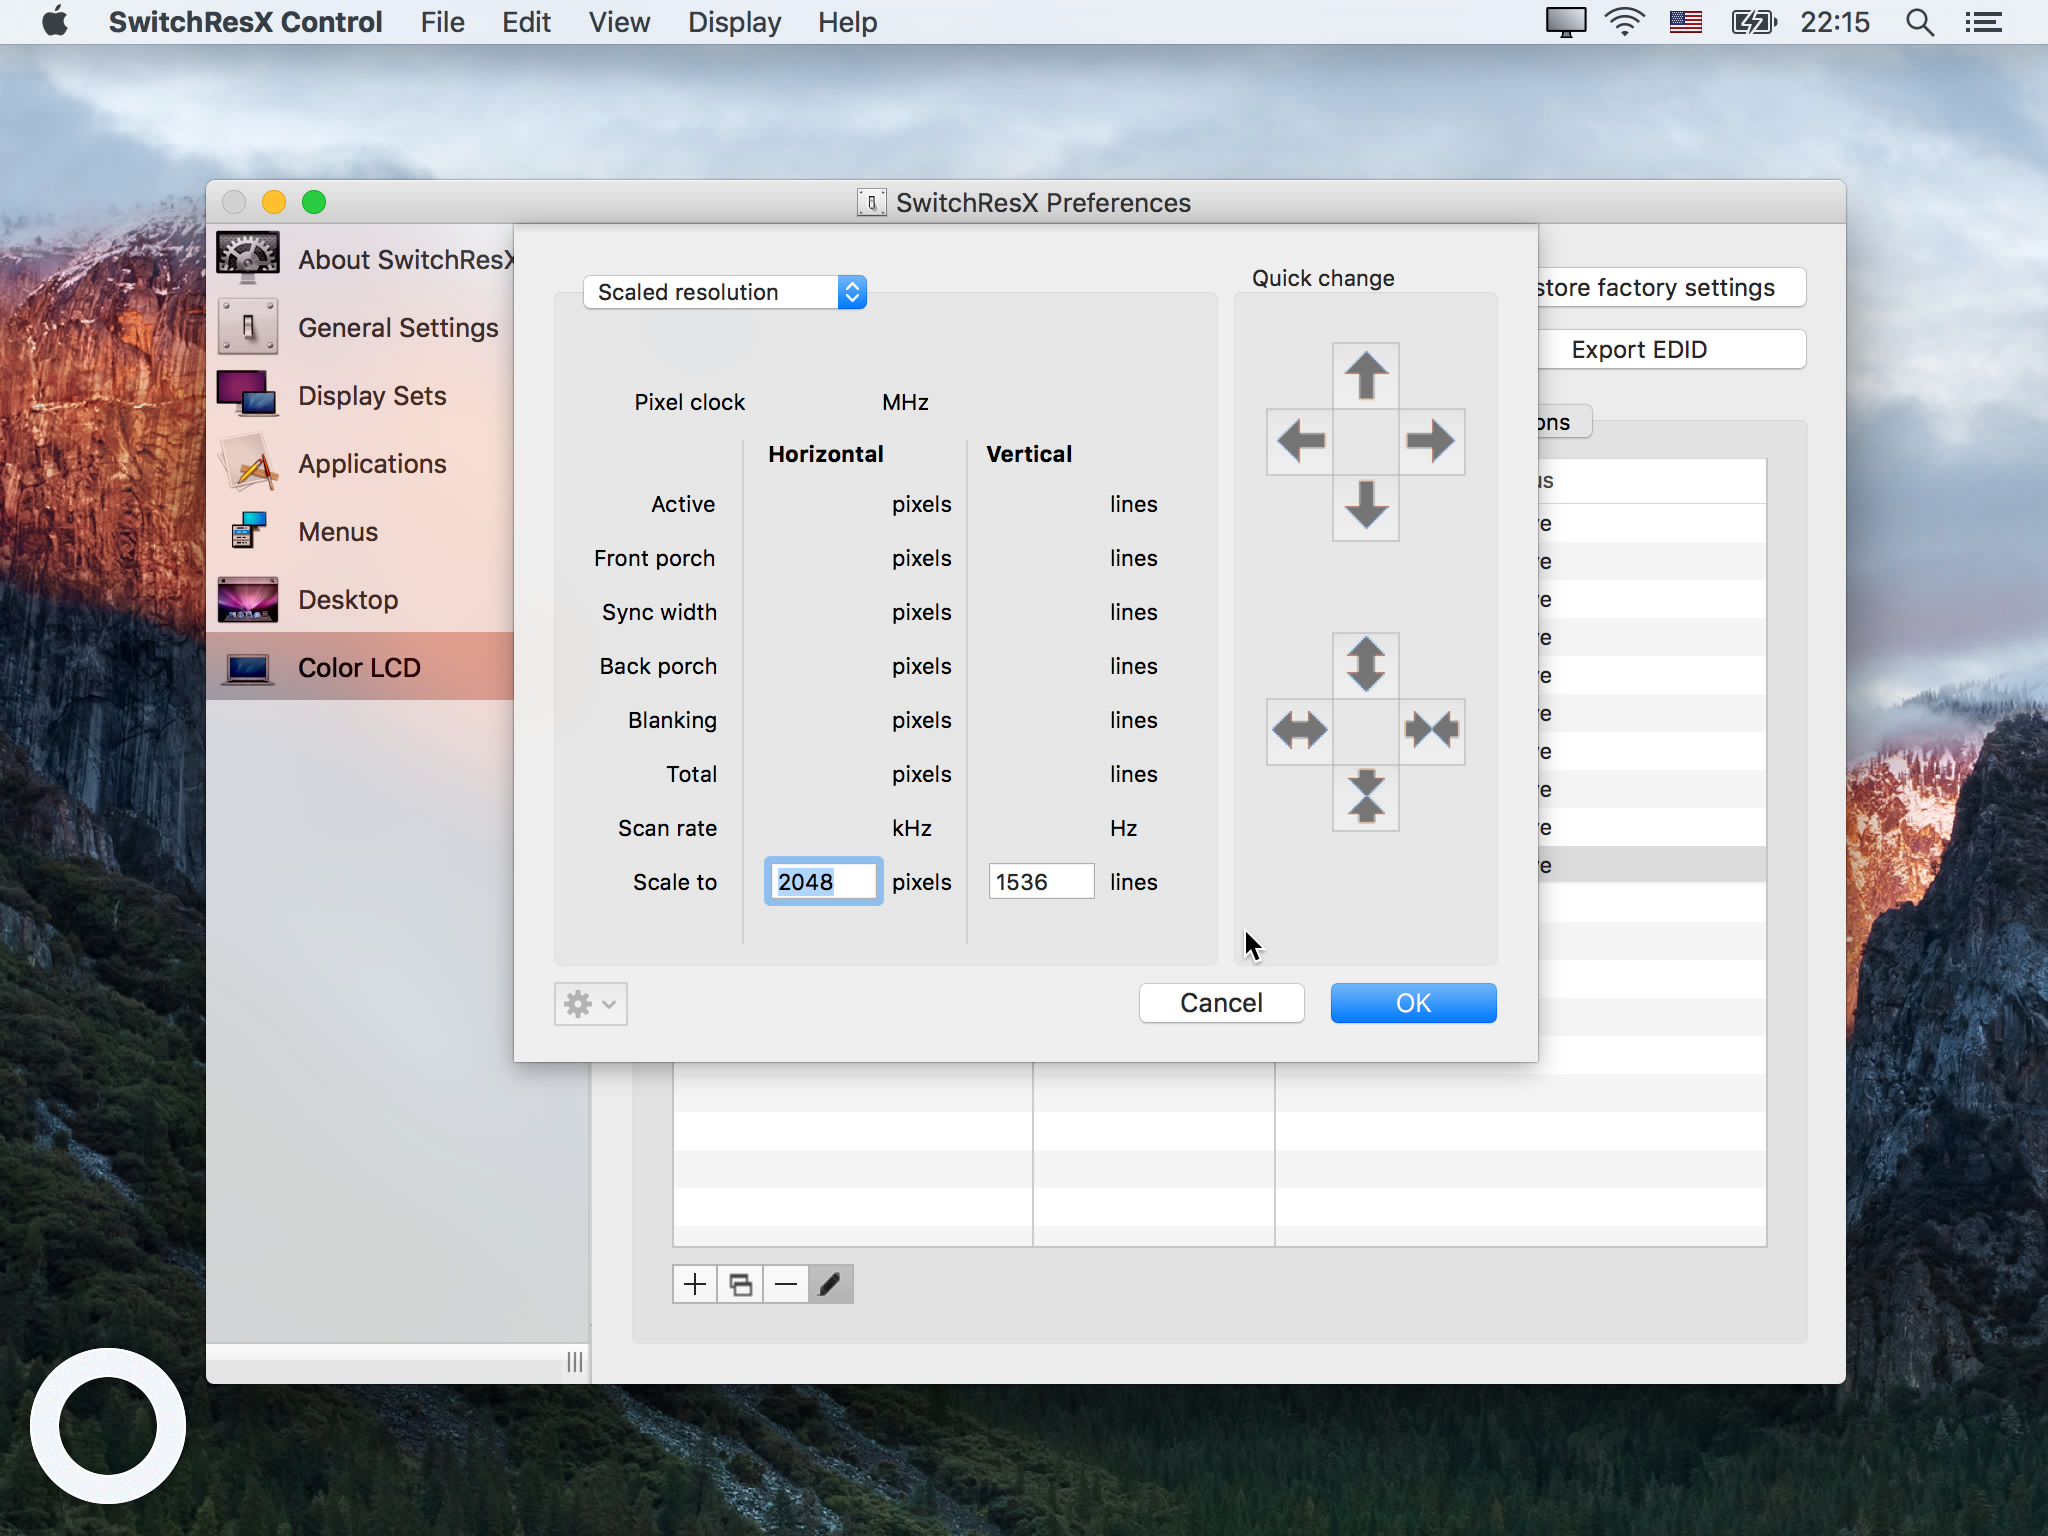Click the pencil edit button

tap(830, 1284)
